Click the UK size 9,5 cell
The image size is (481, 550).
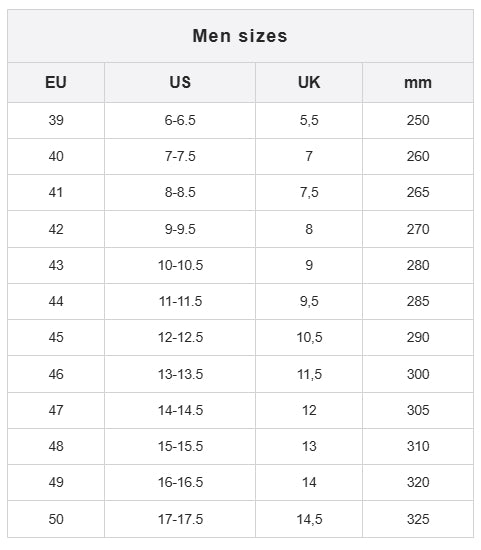(309, 301)
